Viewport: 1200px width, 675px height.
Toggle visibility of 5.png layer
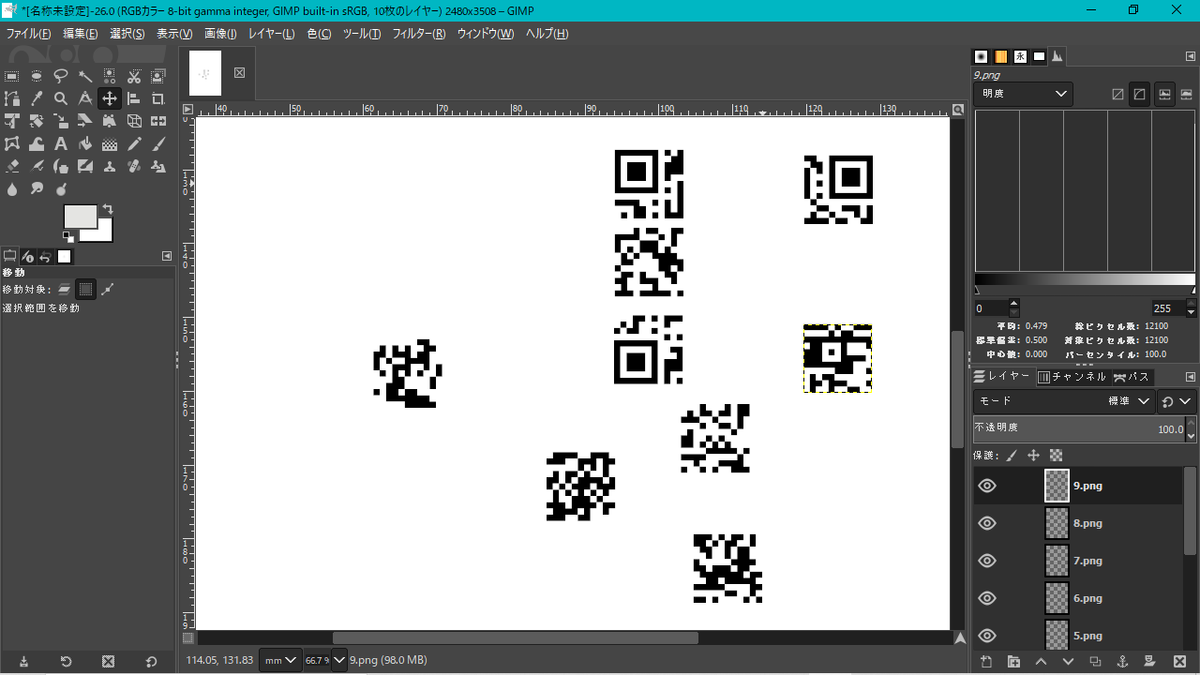[x=987, y=636]
